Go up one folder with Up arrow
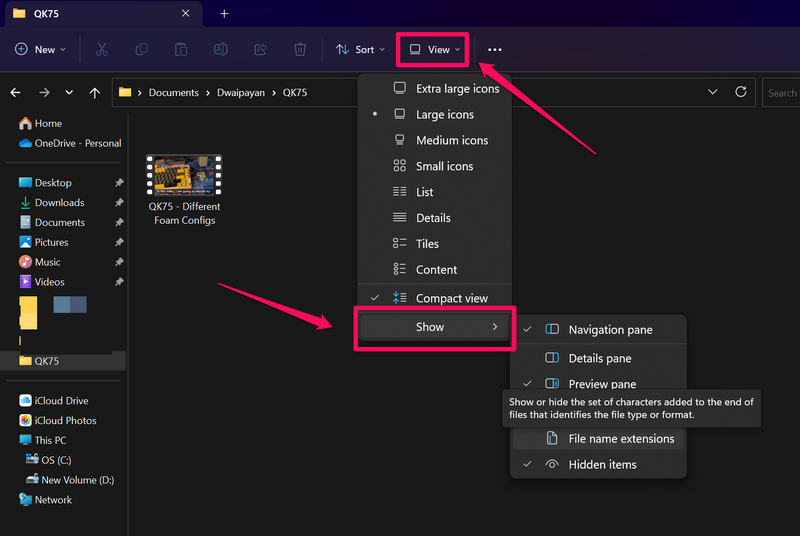Viewport: 800px width, 536px height. [x=95, y=93]
